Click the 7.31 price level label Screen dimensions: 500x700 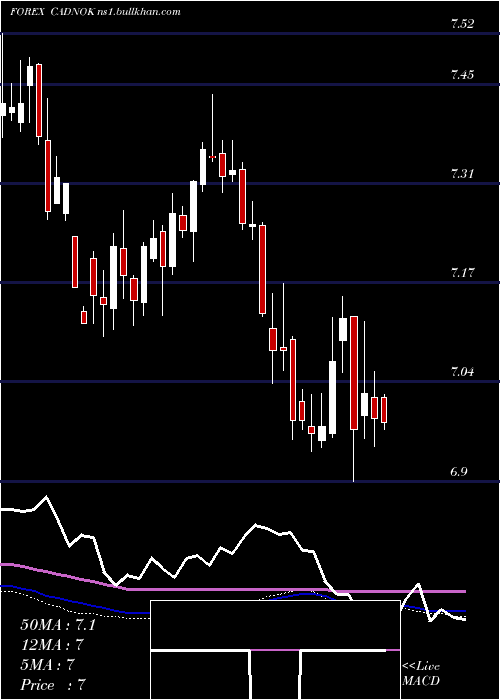[462, 173]
